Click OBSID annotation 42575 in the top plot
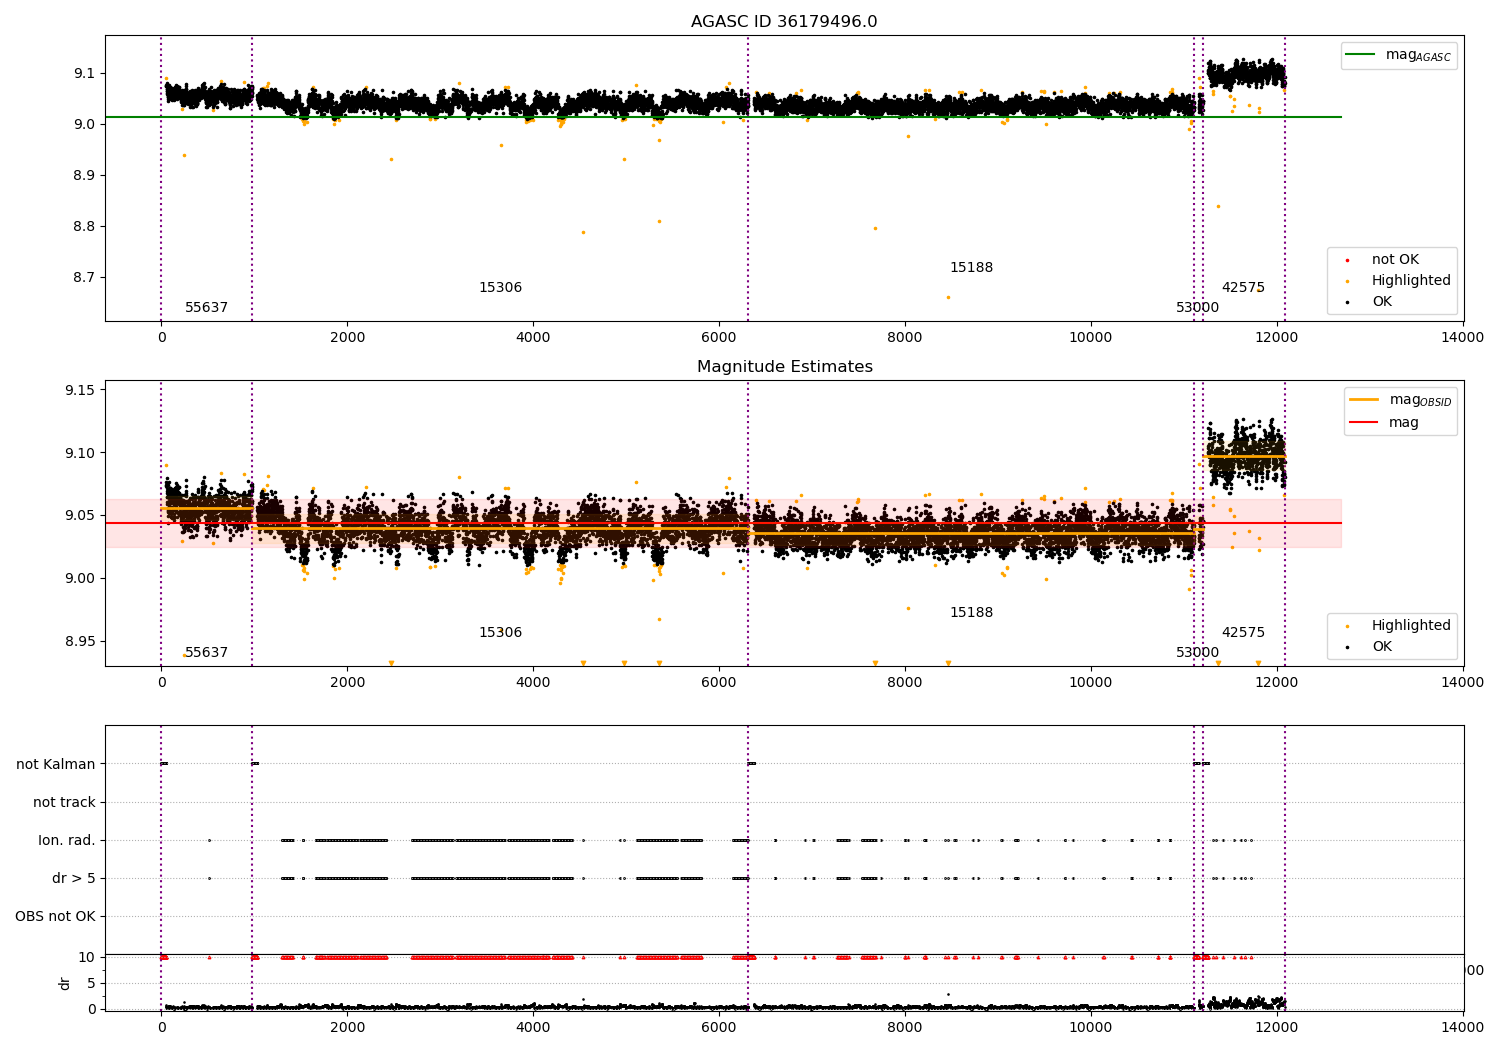The width and height of the screenshot is (1500, 1050). coord(1243,288)
